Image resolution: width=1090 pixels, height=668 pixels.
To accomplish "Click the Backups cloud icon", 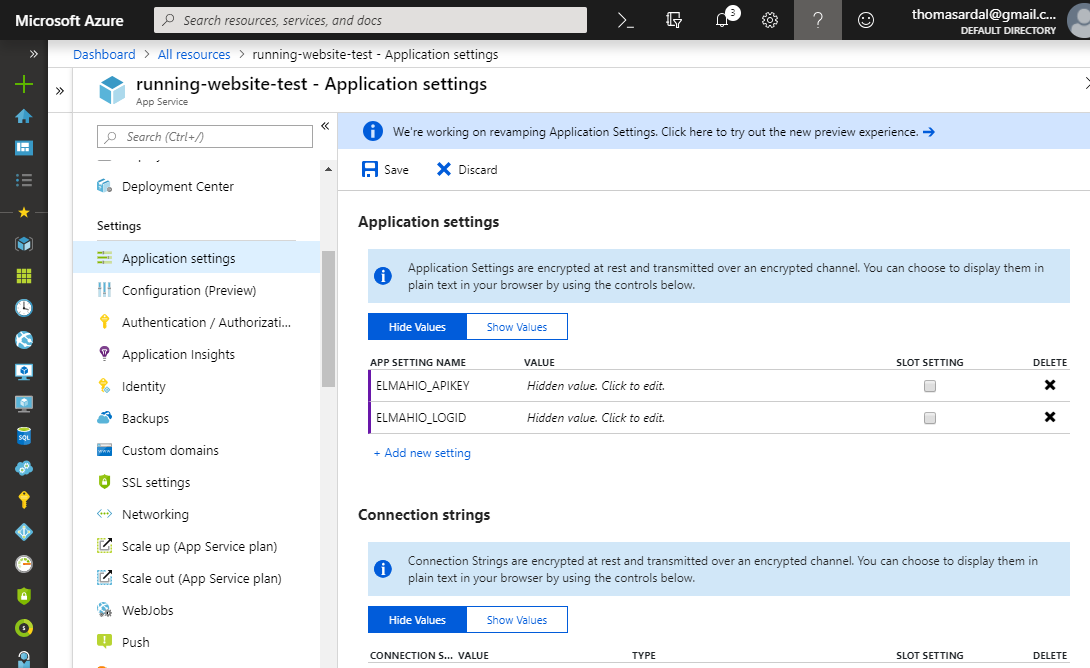I will (104, 418).
